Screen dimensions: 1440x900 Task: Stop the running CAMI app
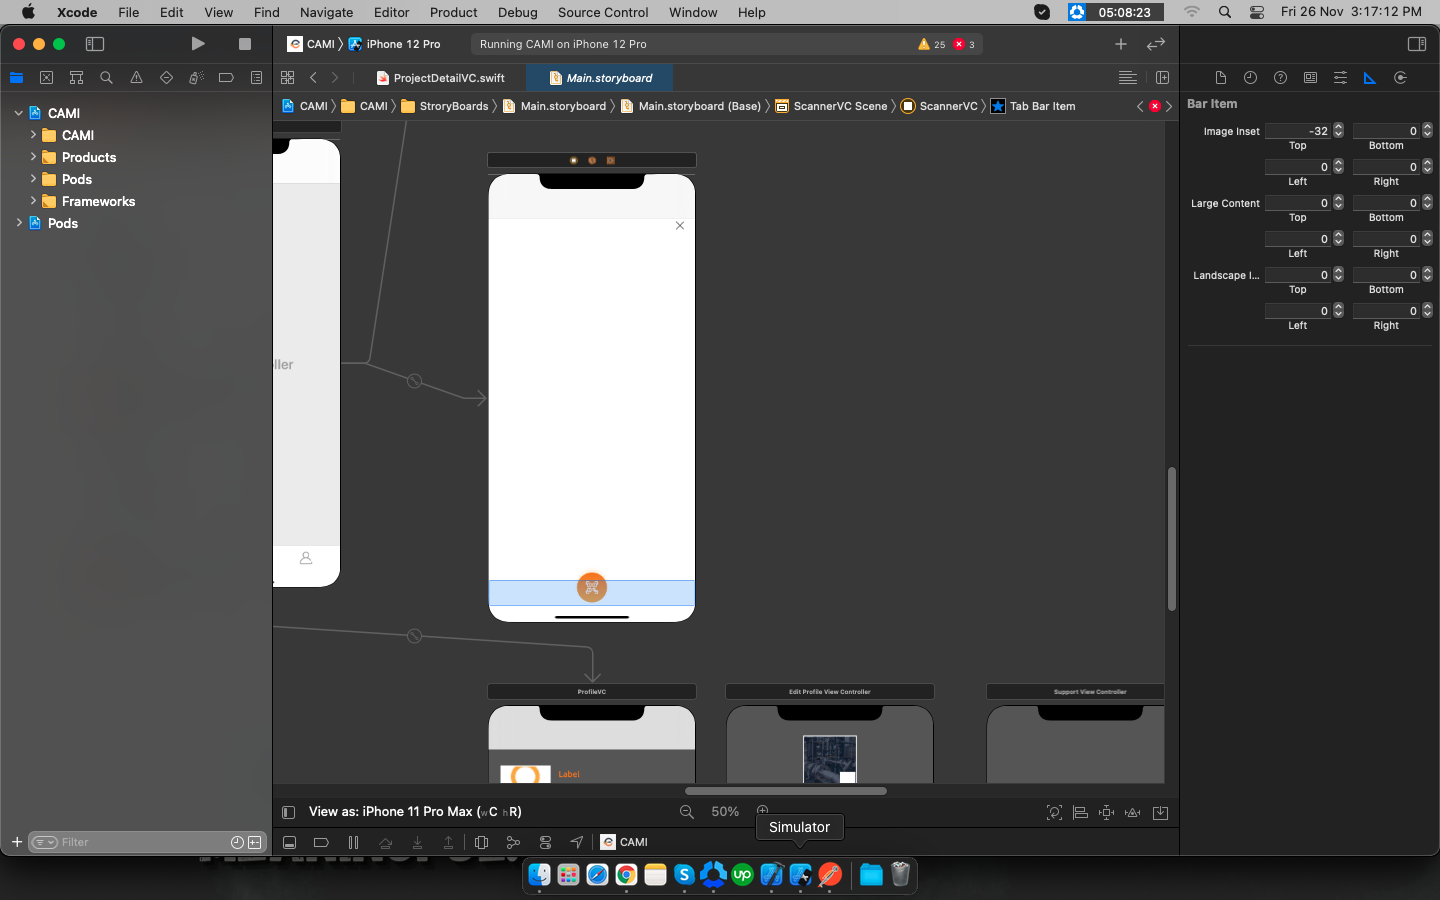click(x=245, y=44)
